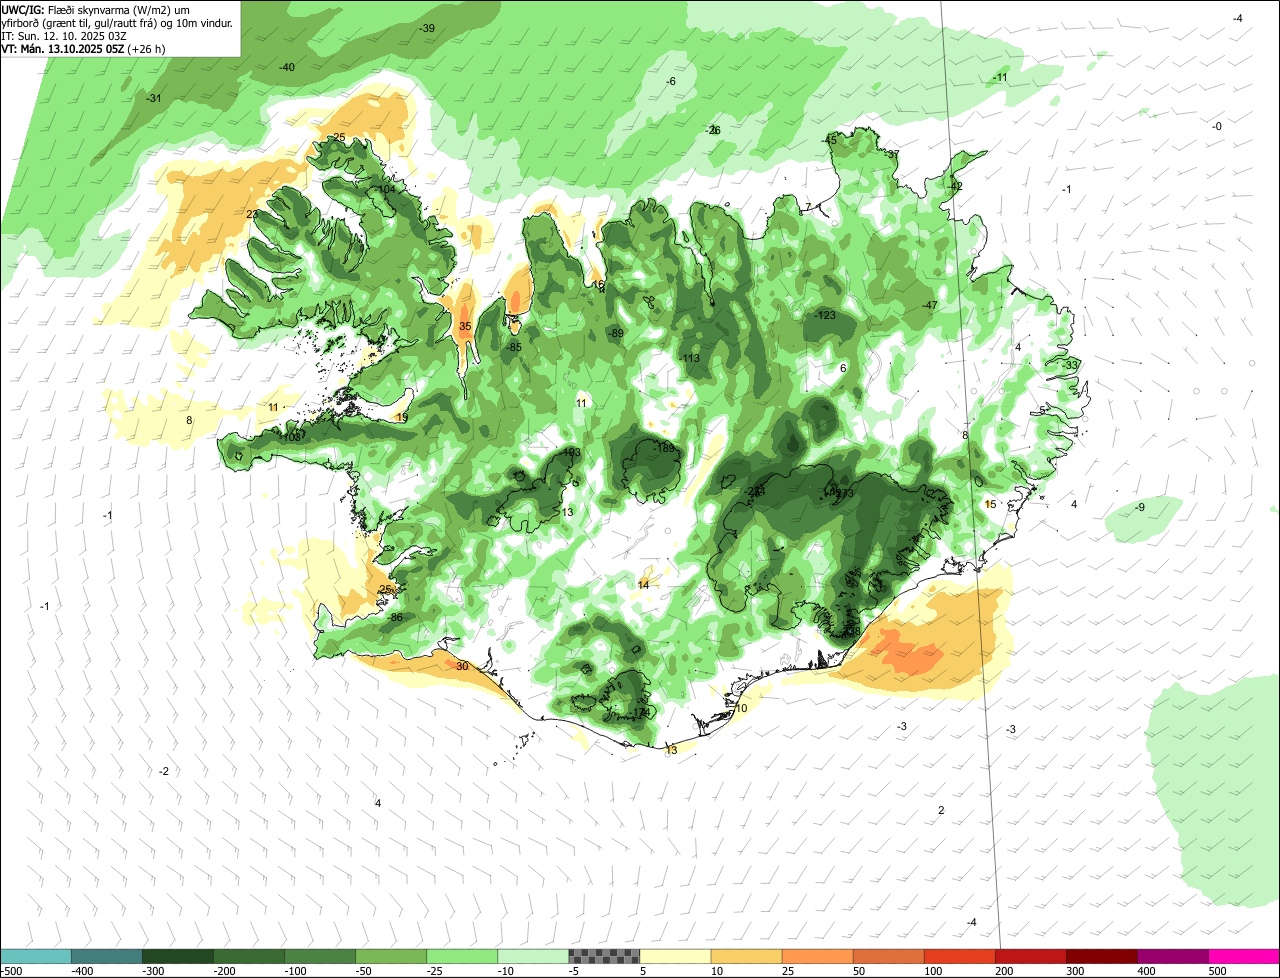Click the '-86' value on the map
The image size is (1280, 978).
coord(395,617)
